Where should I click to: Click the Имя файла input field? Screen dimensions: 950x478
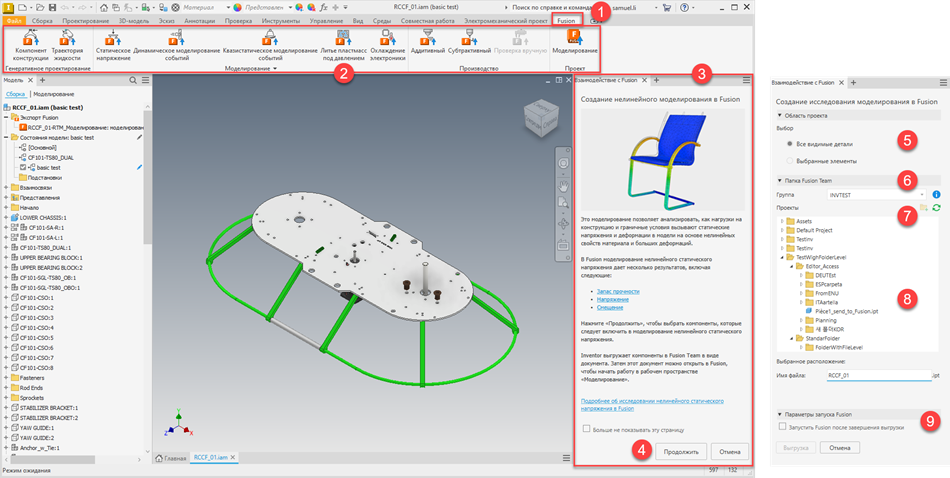click(878, 376)
